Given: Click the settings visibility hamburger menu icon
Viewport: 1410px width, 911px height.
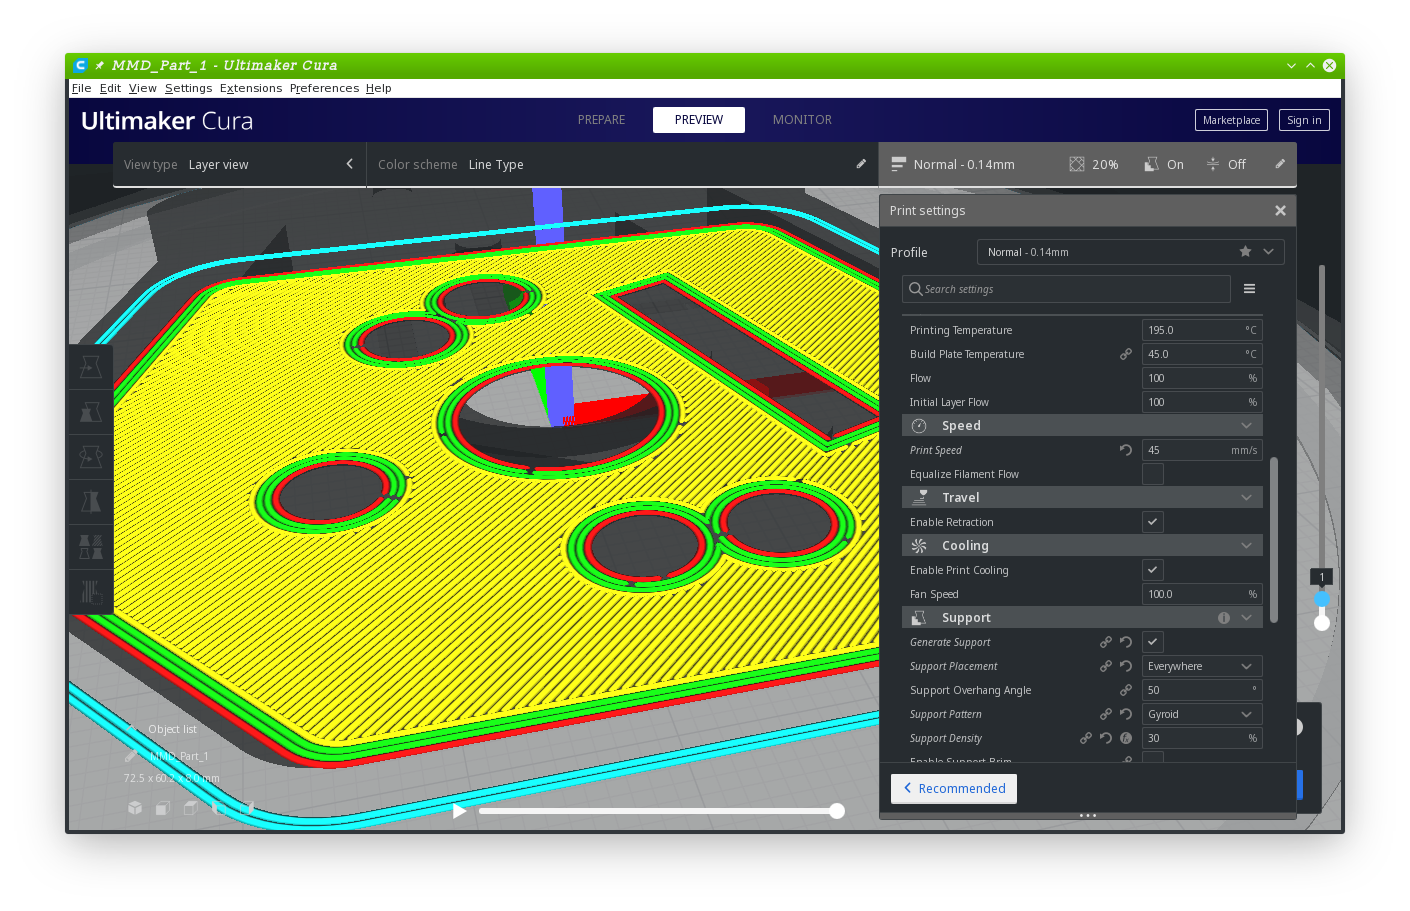Looking at the screenshot, I should tap(1249, 289).
